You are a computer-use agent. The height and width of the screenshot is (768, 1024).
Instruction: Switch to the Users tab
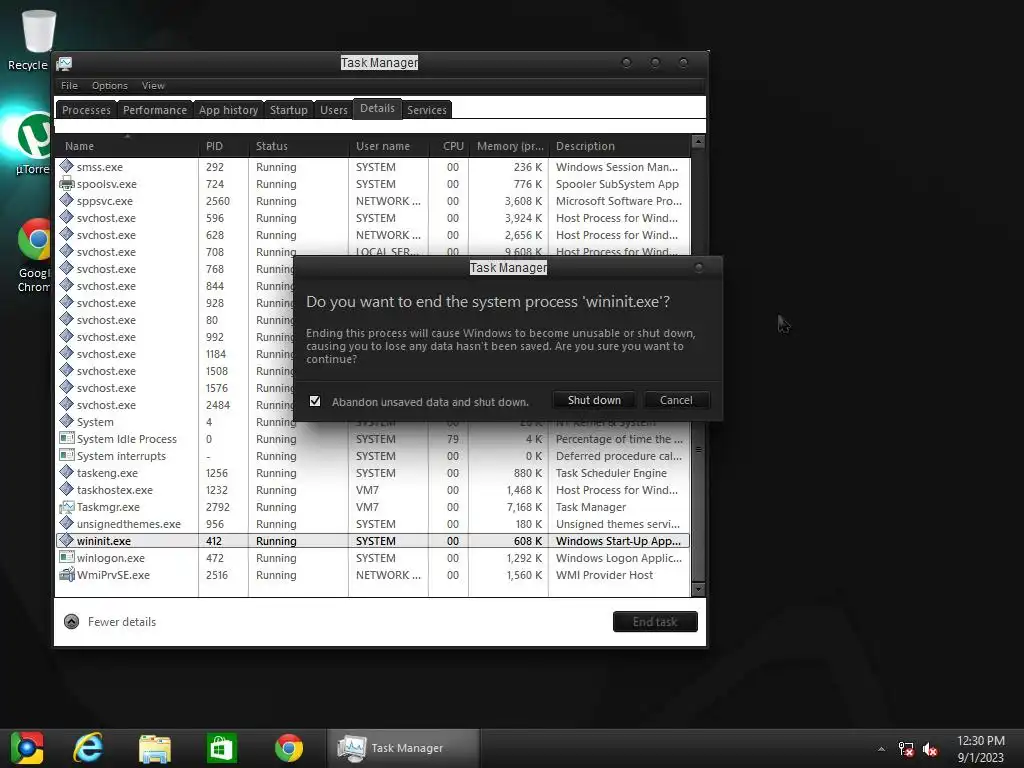point(334,110)
